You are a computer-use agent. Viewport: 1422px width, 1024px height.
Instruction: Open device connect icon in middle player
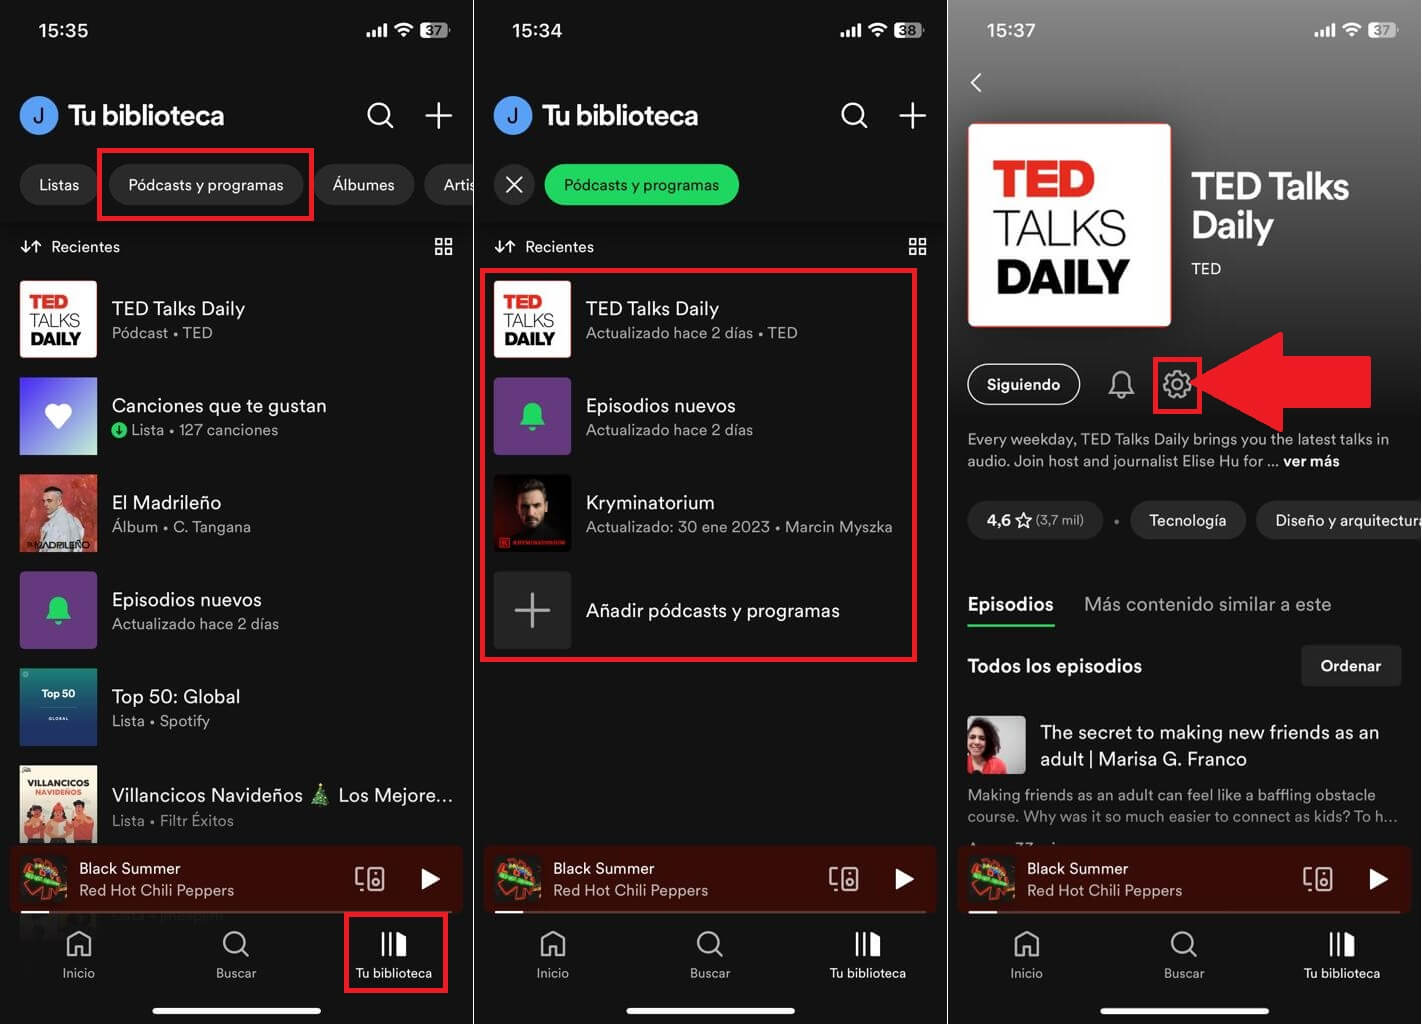point(843,879)
